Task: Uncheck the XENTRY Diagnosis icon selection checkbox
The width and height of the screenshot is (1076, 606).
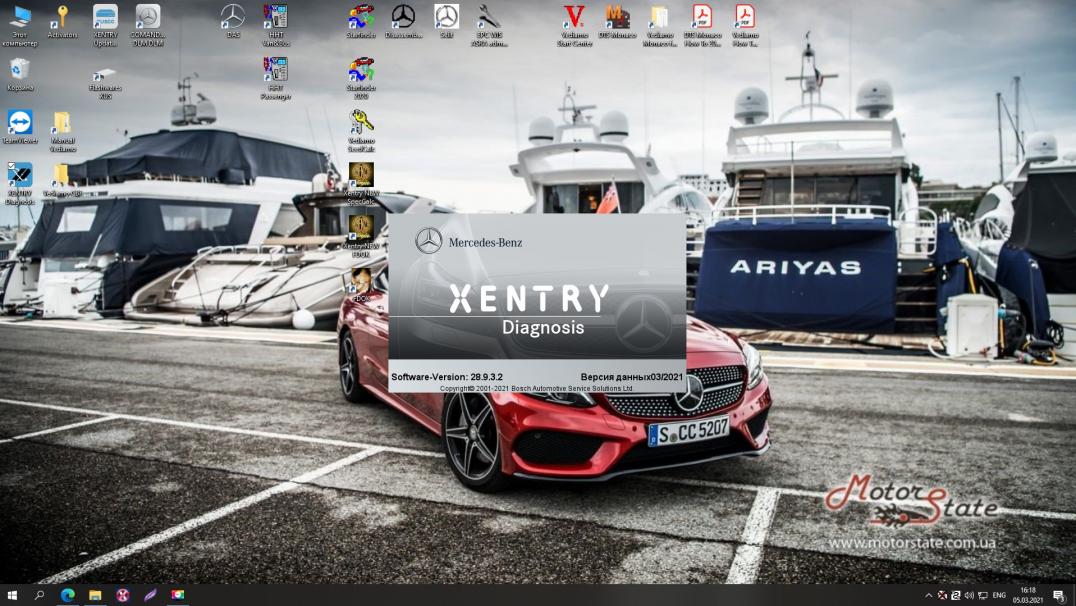Action: point(11,167)
